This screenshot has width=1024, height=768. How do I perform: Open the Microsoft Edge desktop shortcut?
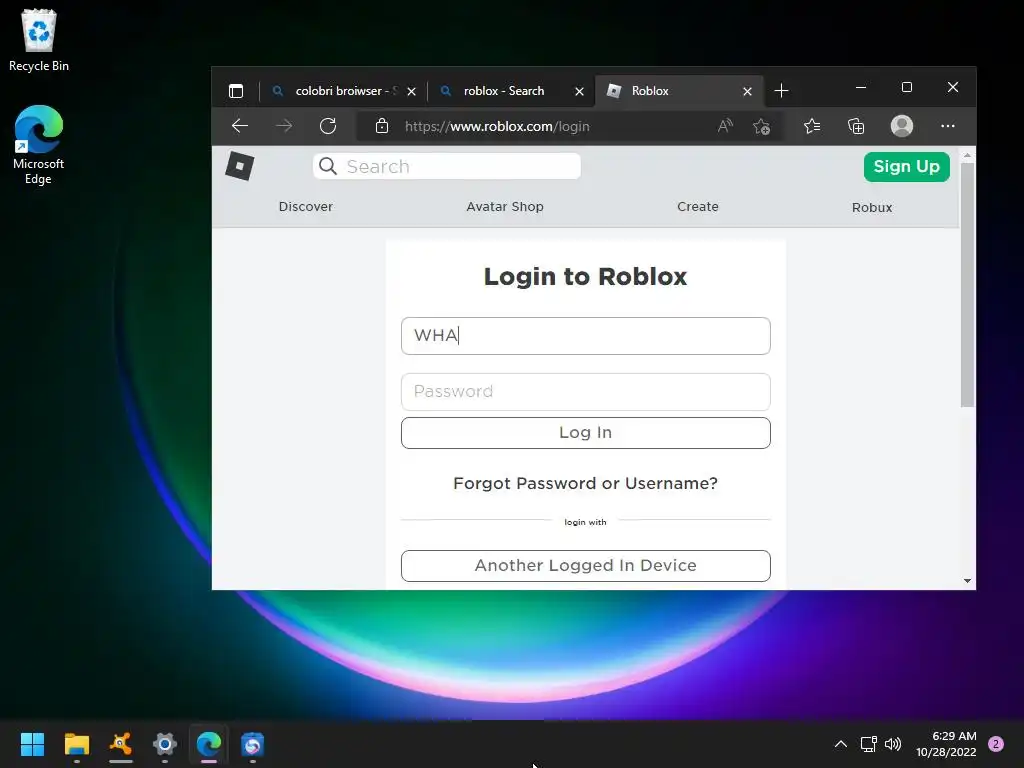click(x=39, y=145)
